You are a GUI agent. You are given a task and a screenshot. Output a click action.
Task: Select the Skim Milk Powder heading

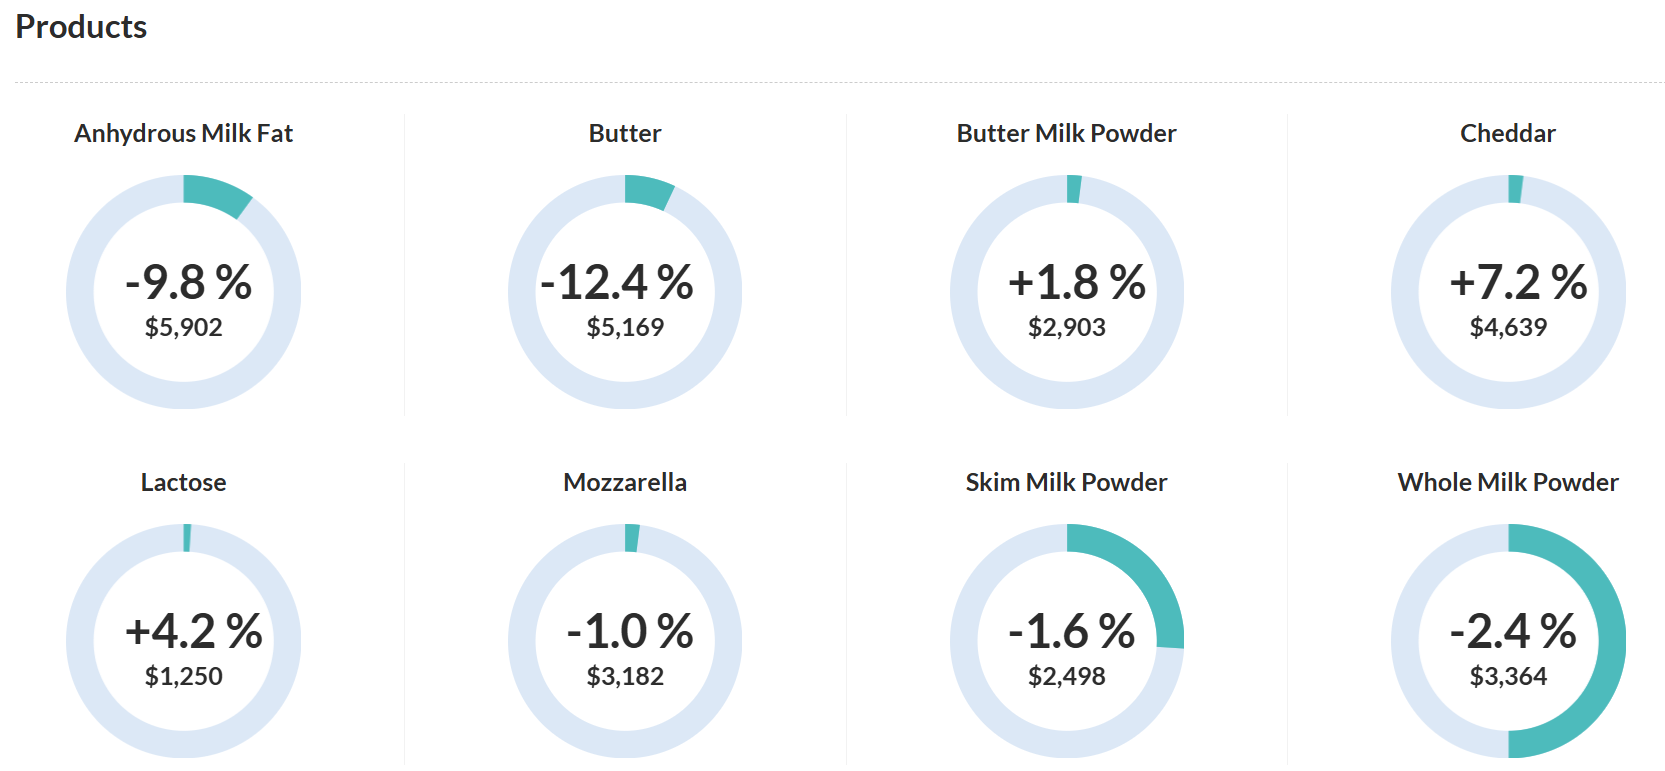(1066, 482)
